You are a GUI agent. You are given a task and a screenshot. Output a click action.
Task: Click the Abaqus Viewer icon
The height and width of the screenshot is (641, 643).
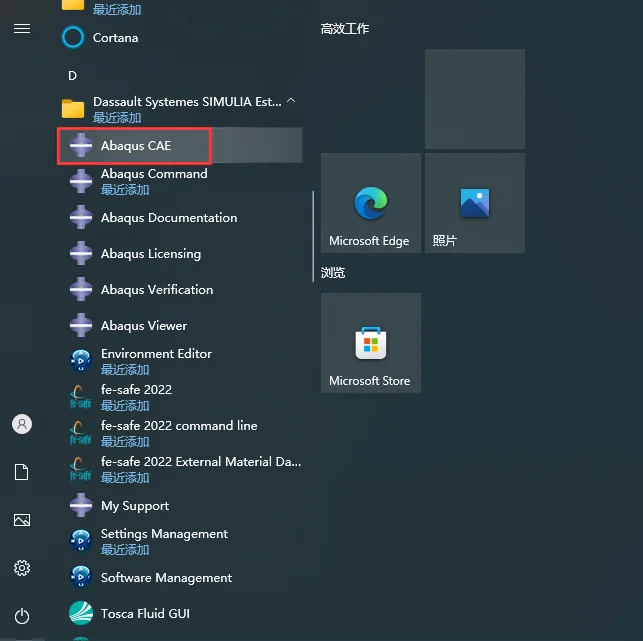coord(81,325)
